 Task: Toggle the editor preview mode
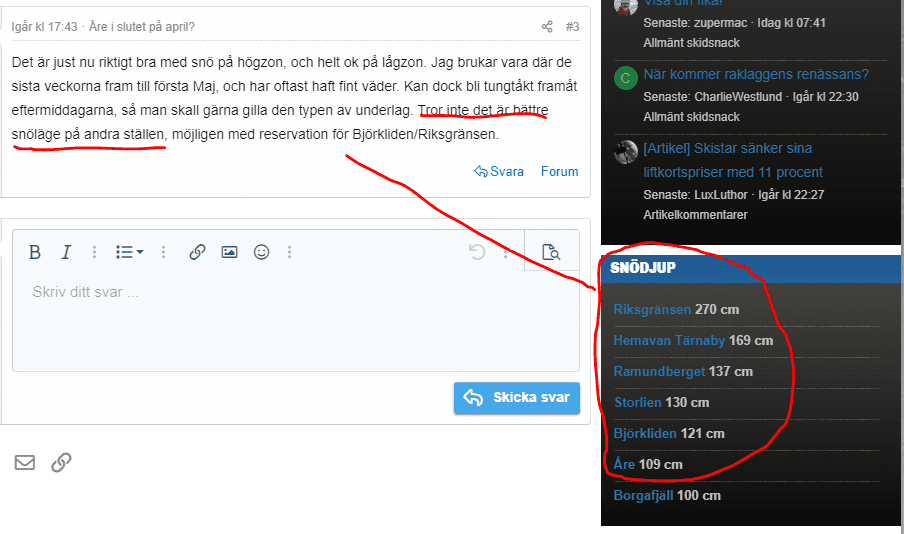click(550, 252)
